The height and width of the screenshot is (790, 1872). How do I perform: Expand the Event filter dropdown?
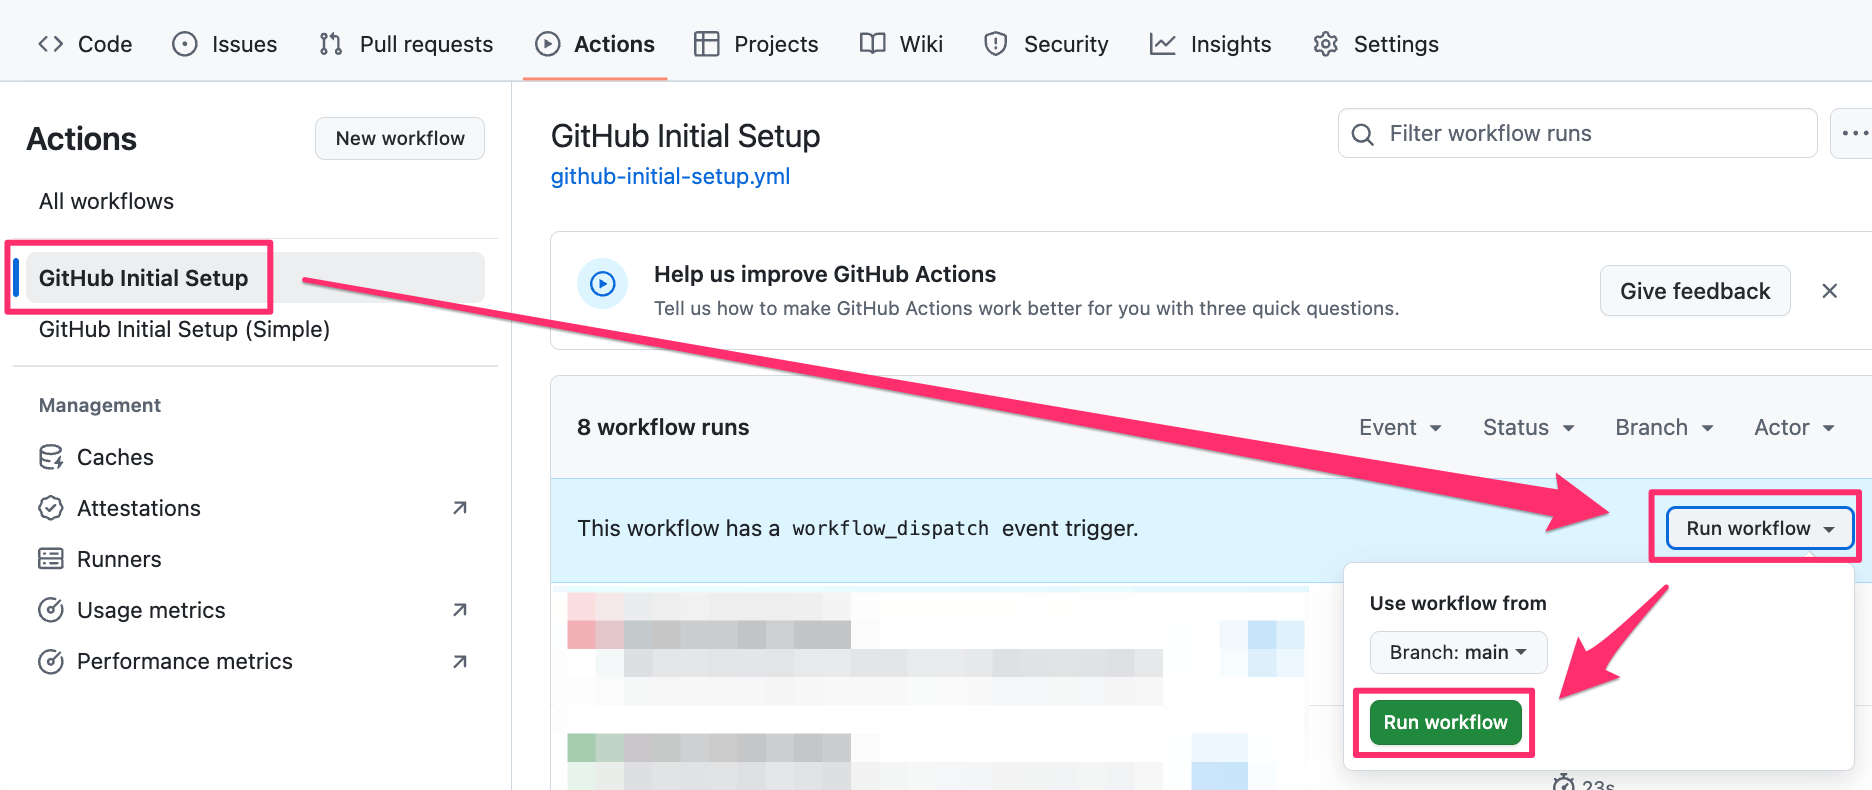tap(1400, 427)
